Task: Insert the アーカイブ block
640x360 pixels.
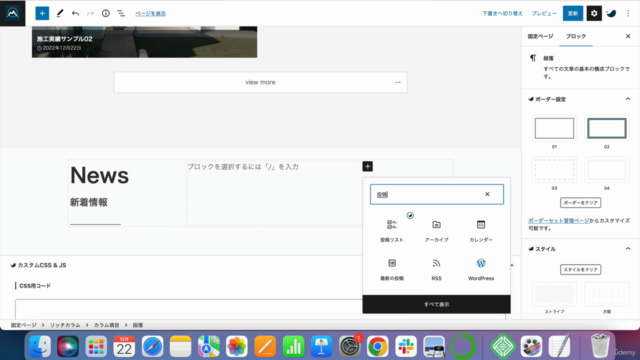Action: 436,231
